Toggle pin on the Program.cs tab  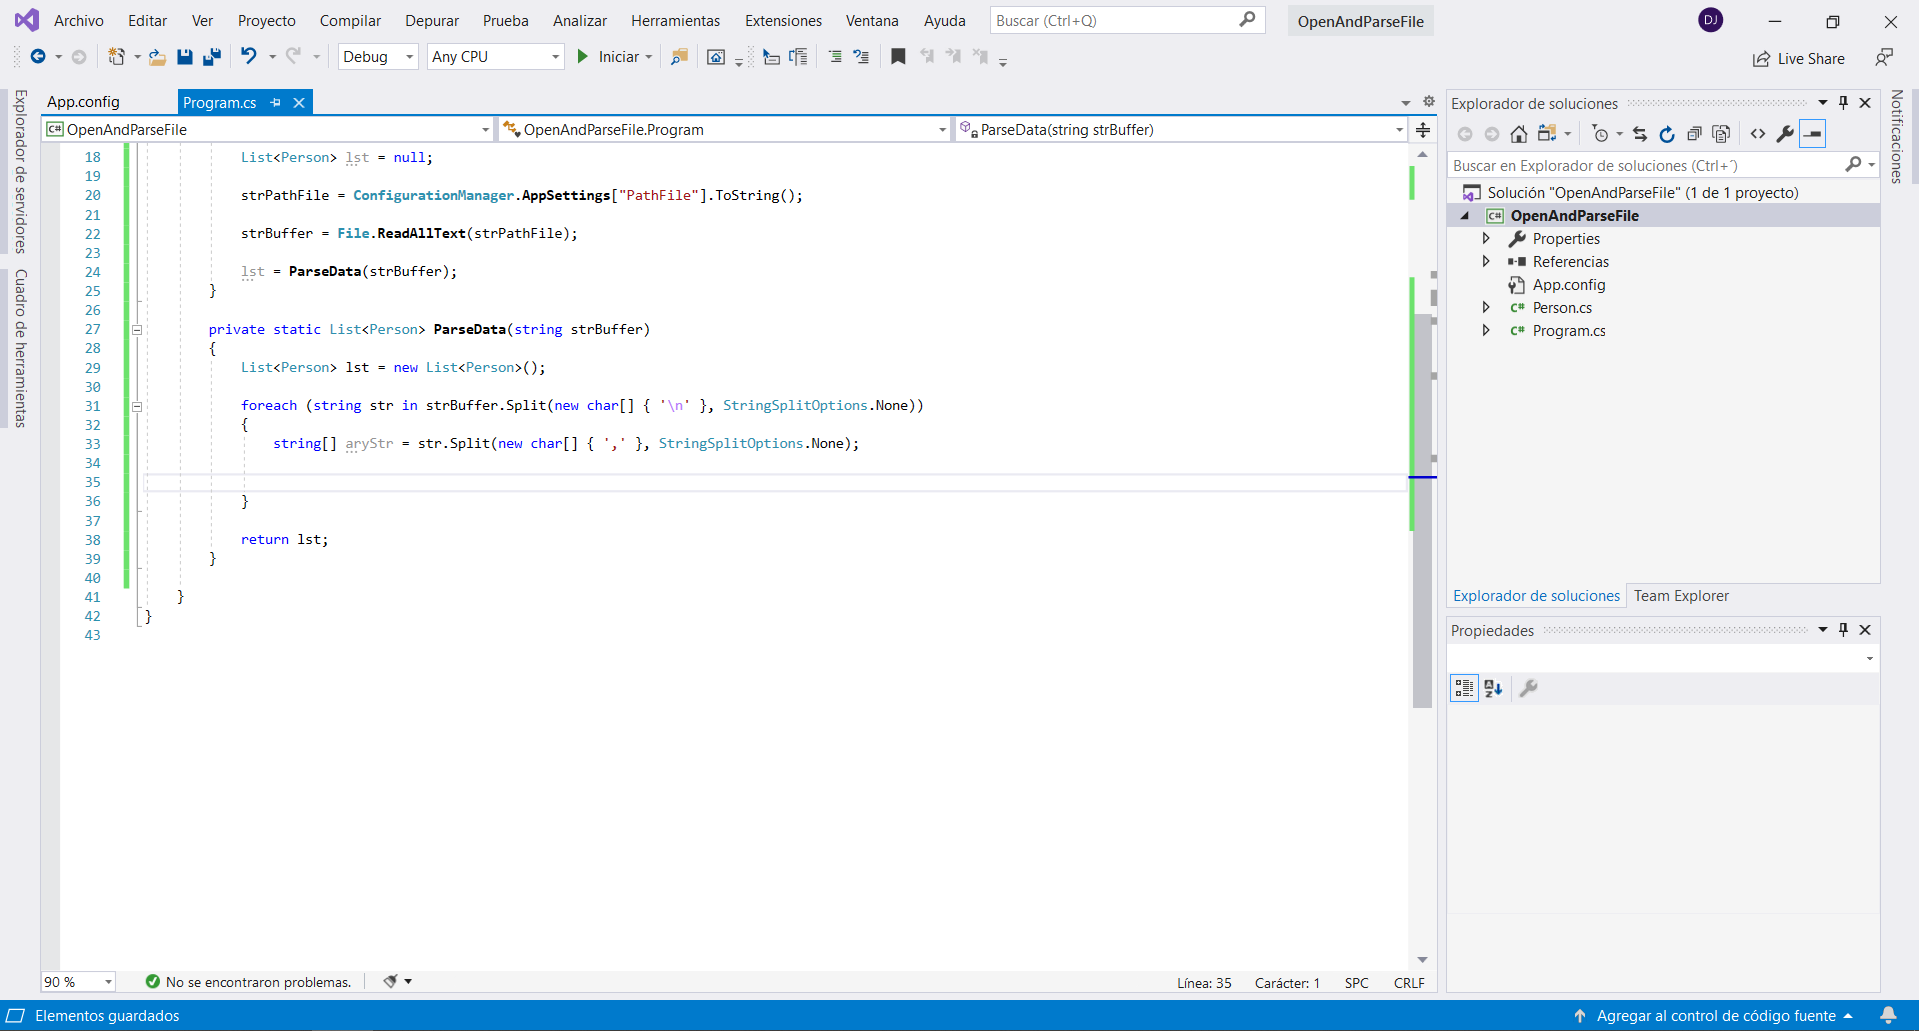click(x=276, y=103)
